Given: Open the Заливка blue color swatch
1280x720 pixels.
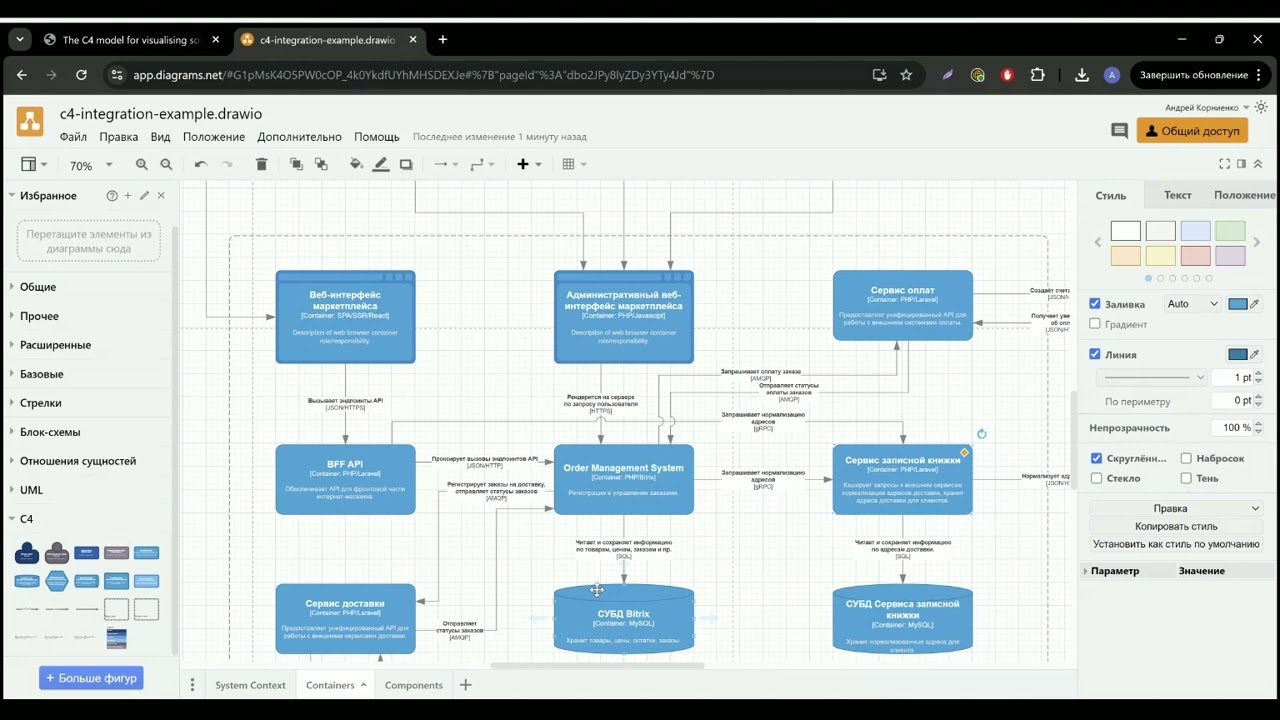Looking at the screenshot, I should 1238,304.
